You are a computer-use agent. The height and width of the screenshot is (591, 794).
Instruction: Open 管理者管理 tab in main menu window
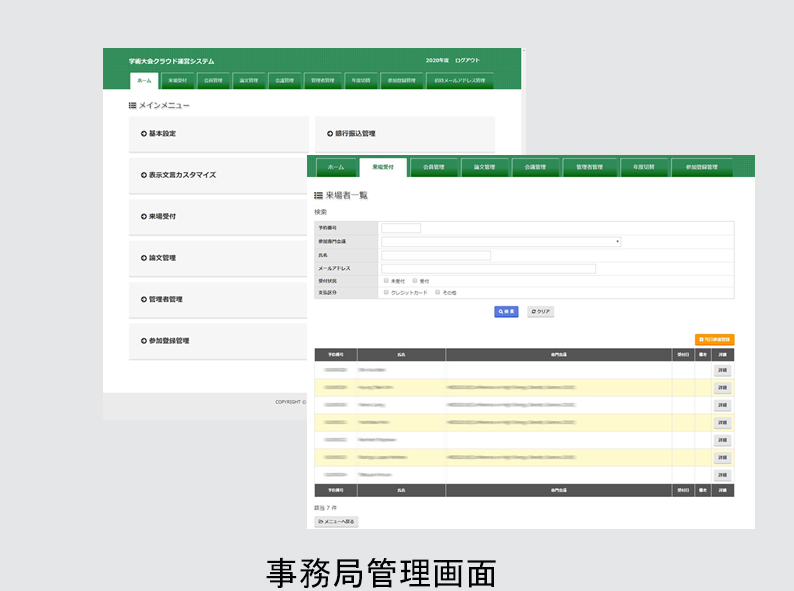click(323, 81)
